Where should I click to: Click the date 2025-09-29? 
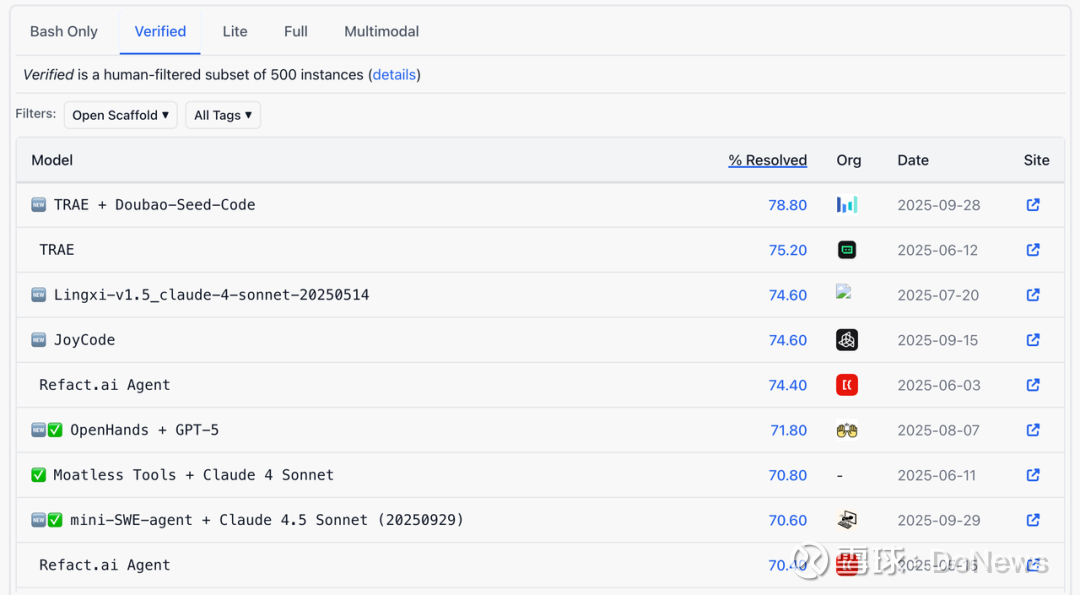(x=939, y=521)
